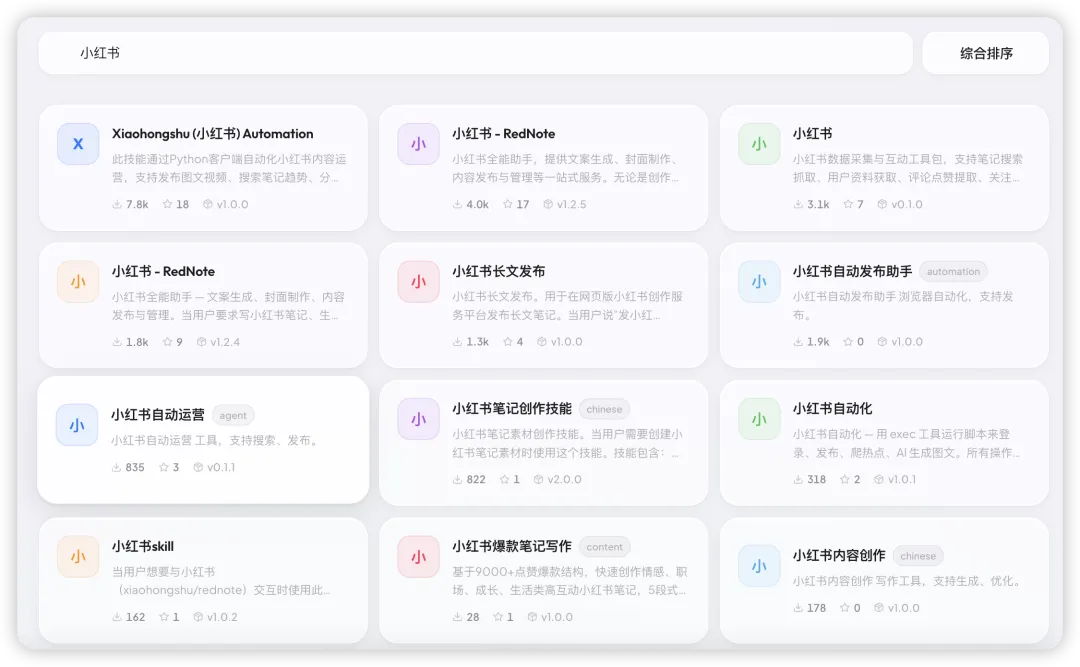Click the chinese tag on 小红书笔记创作技能
Screen dimensions: 1080x667
point(604,409)
